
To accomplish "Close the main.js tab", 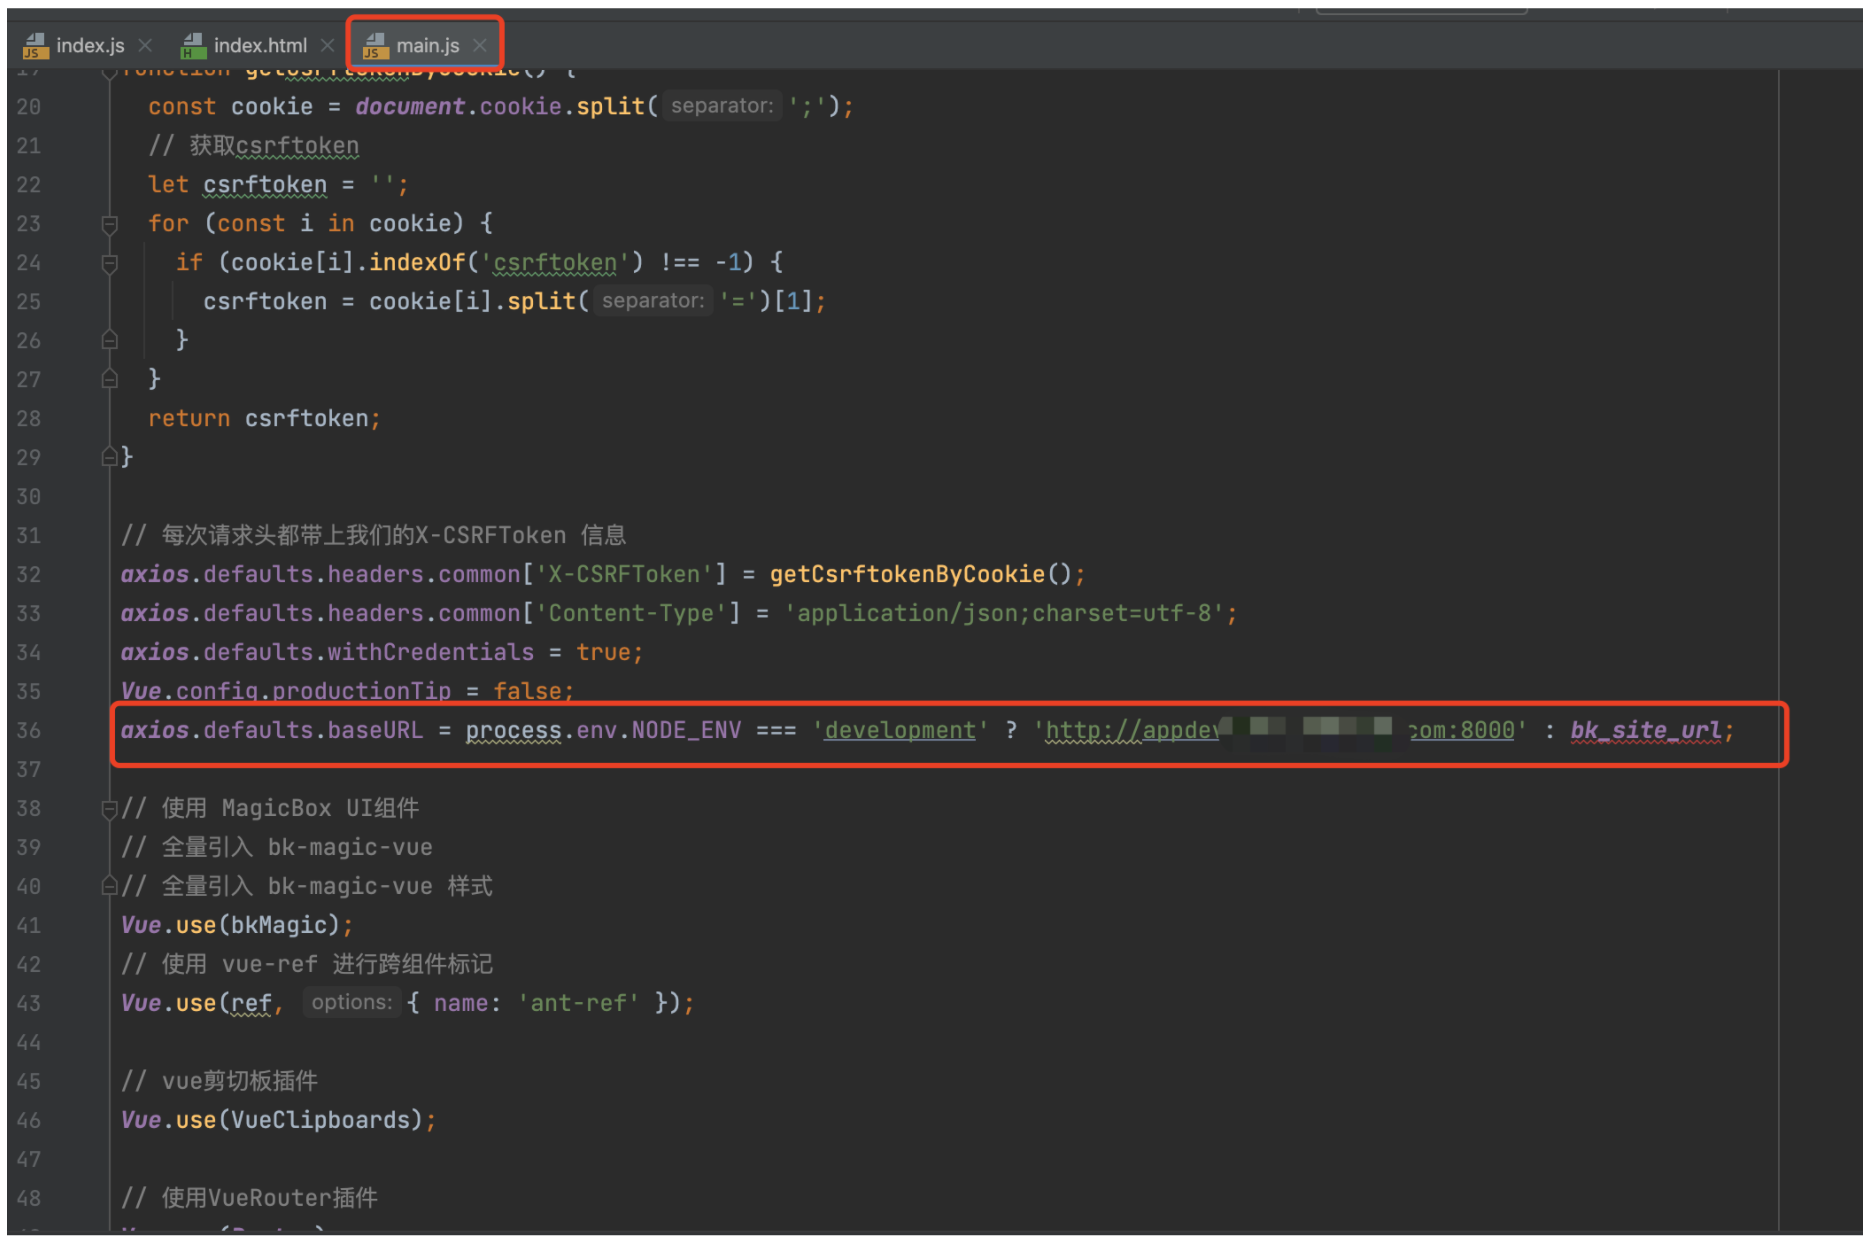I will point(480,45).
